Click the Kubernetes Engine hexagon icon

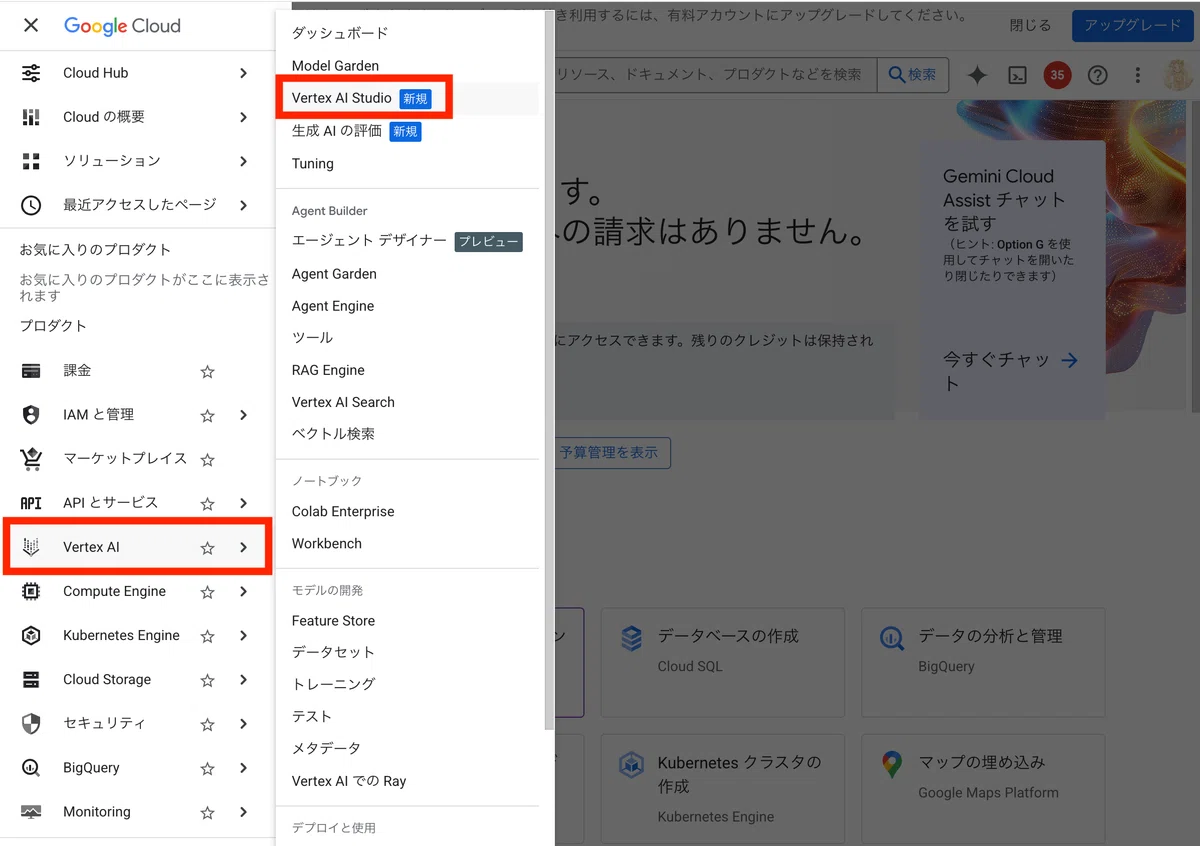31,635
